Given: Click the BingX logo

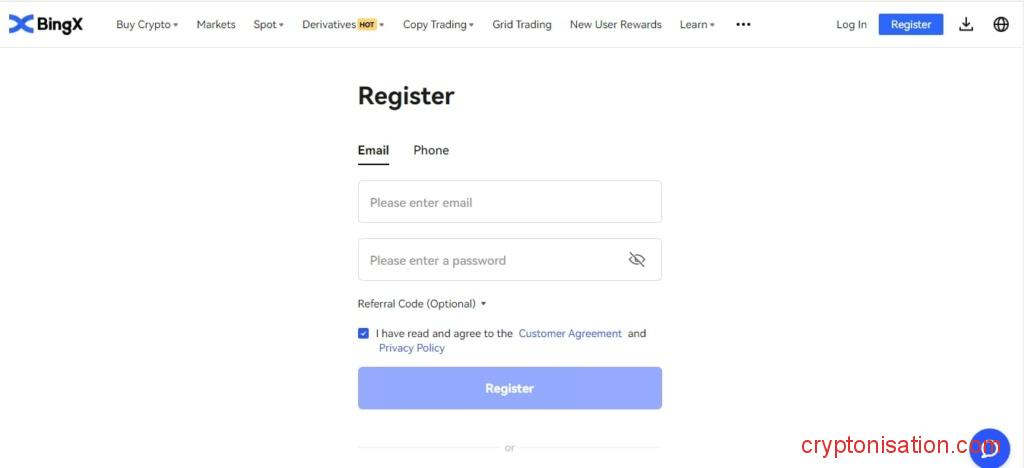Looking at the screenshot, I should pyautogui.click(x=46, y=24).
